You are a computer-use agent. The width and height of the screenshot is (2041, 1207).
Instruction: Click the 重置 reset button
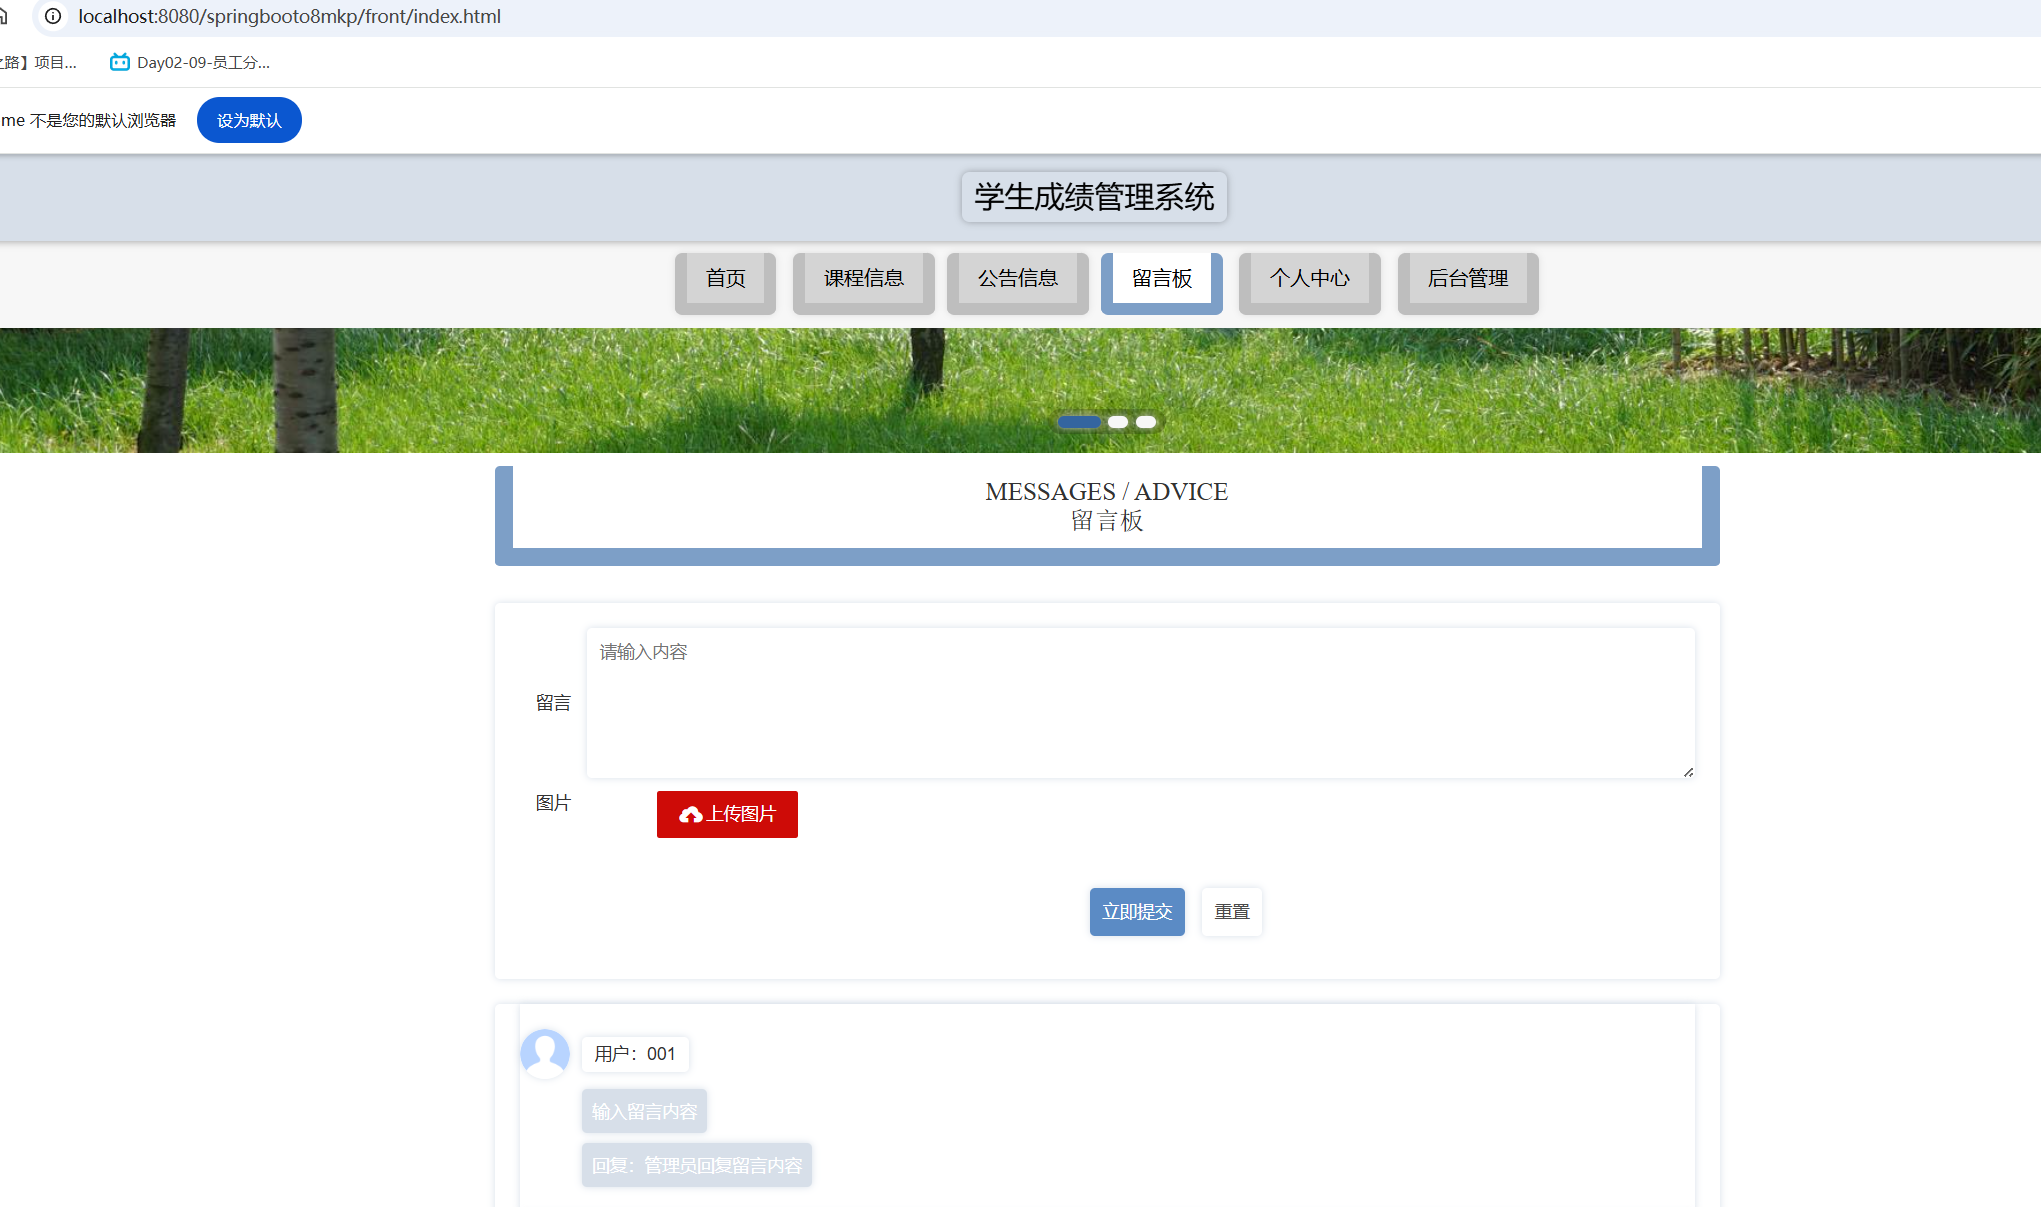click(1231, 912)
